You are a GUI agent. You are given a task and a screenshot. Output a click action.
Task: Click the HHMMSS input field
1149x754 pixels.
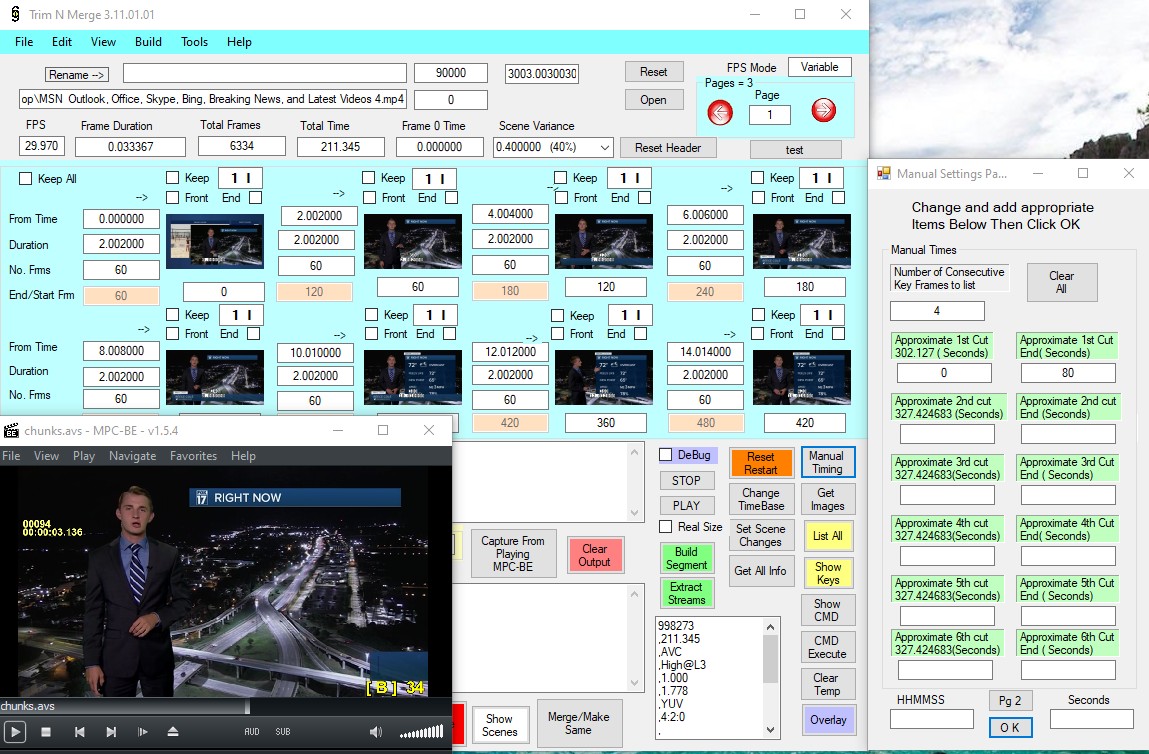pyautogui.click(x=931, y=719)
